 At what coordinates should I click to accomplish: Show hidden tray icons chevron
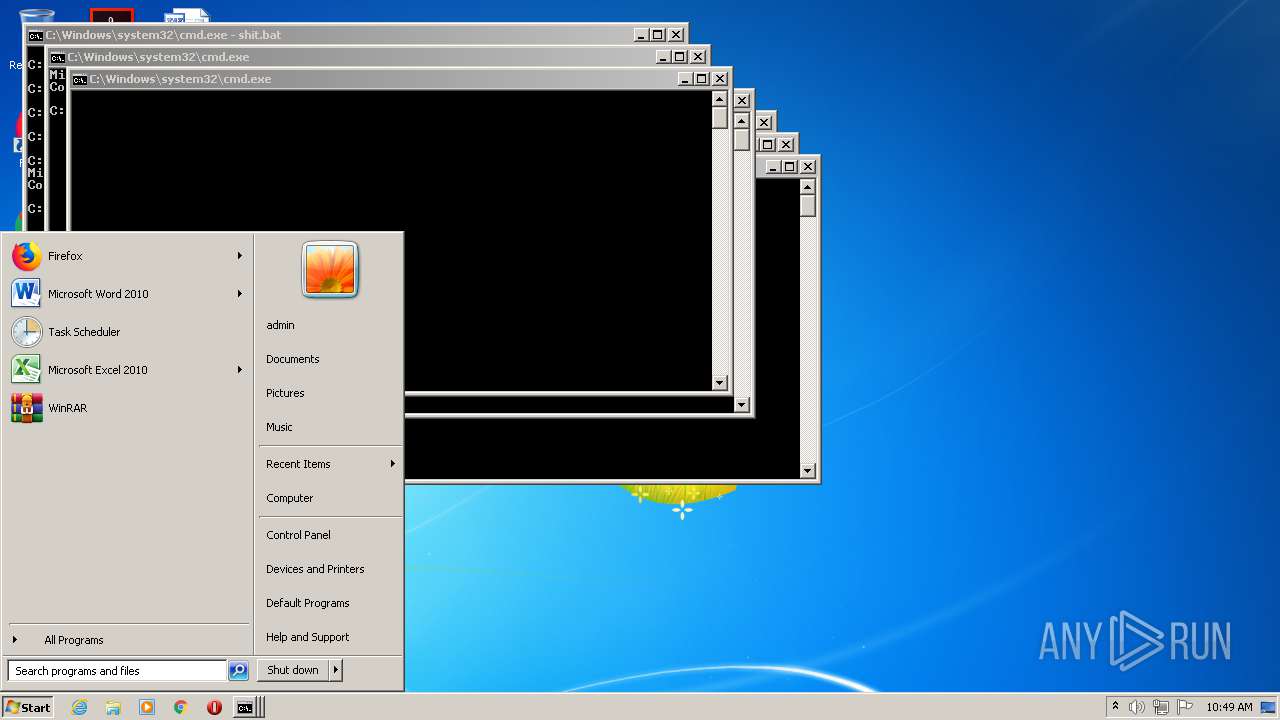point(1115,706)
